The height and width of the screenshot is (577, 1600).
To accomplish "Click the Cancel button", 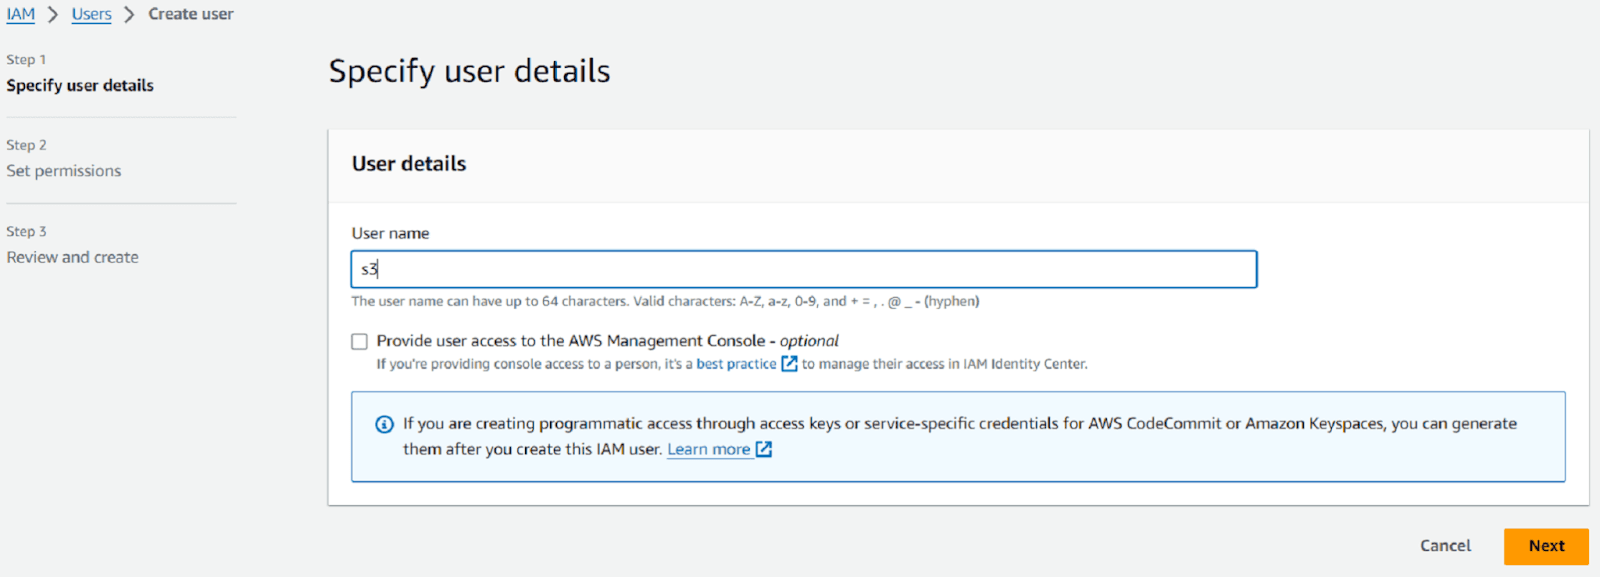I will pos(1444,546).
